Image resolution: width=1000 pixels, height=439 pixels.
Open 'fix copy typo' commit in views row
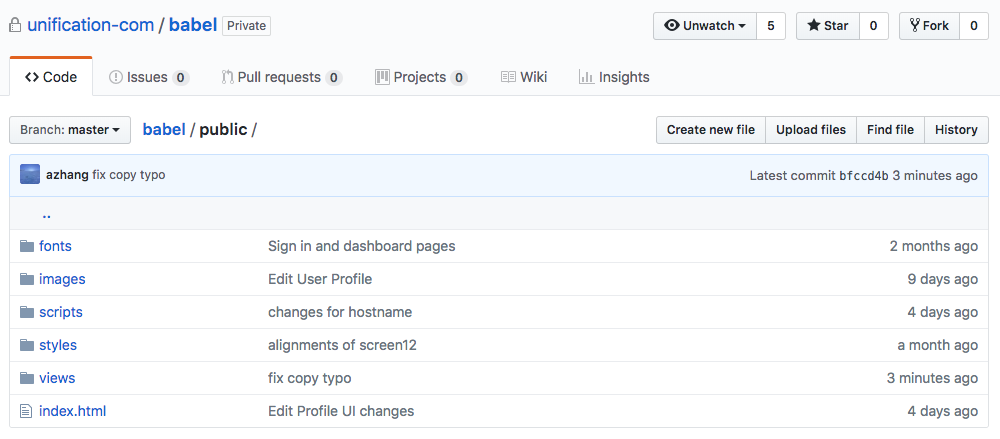point(309,378)
